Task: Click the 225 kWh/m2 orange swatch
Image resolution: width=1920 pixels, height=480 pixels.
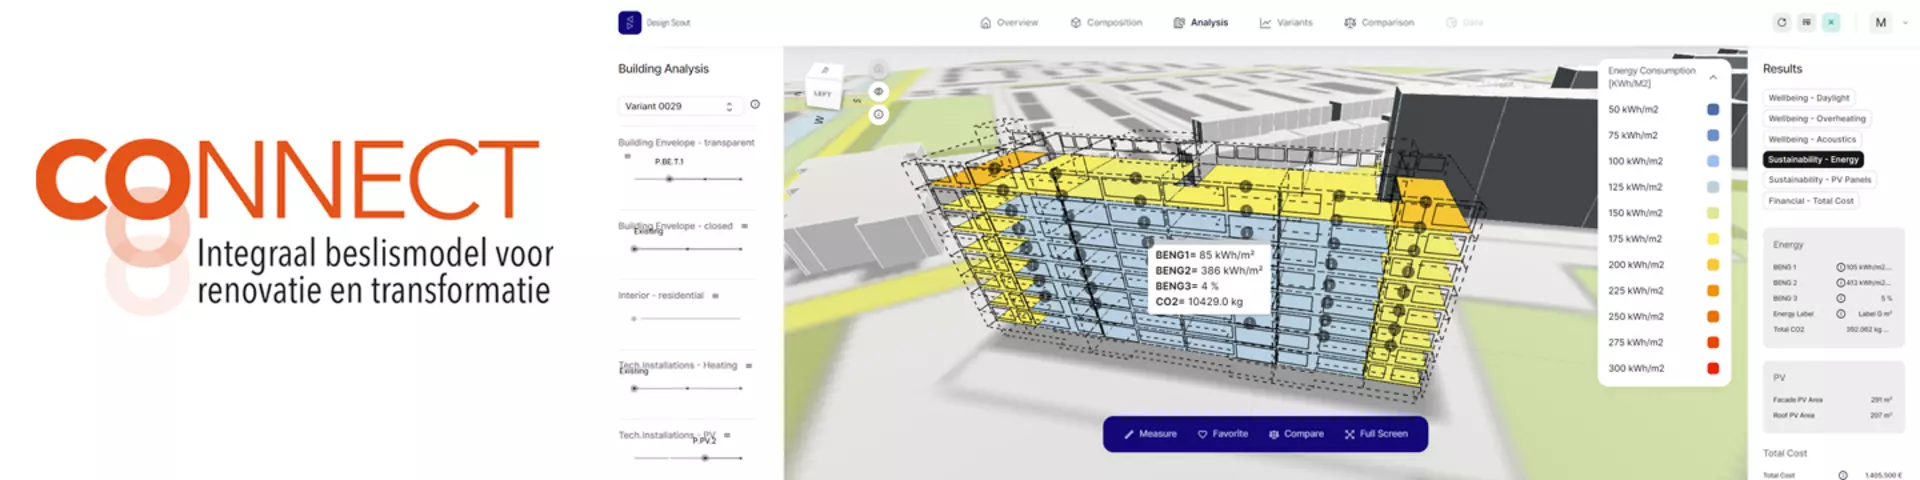Action: pyautogui.click(x=1713, y=291)
